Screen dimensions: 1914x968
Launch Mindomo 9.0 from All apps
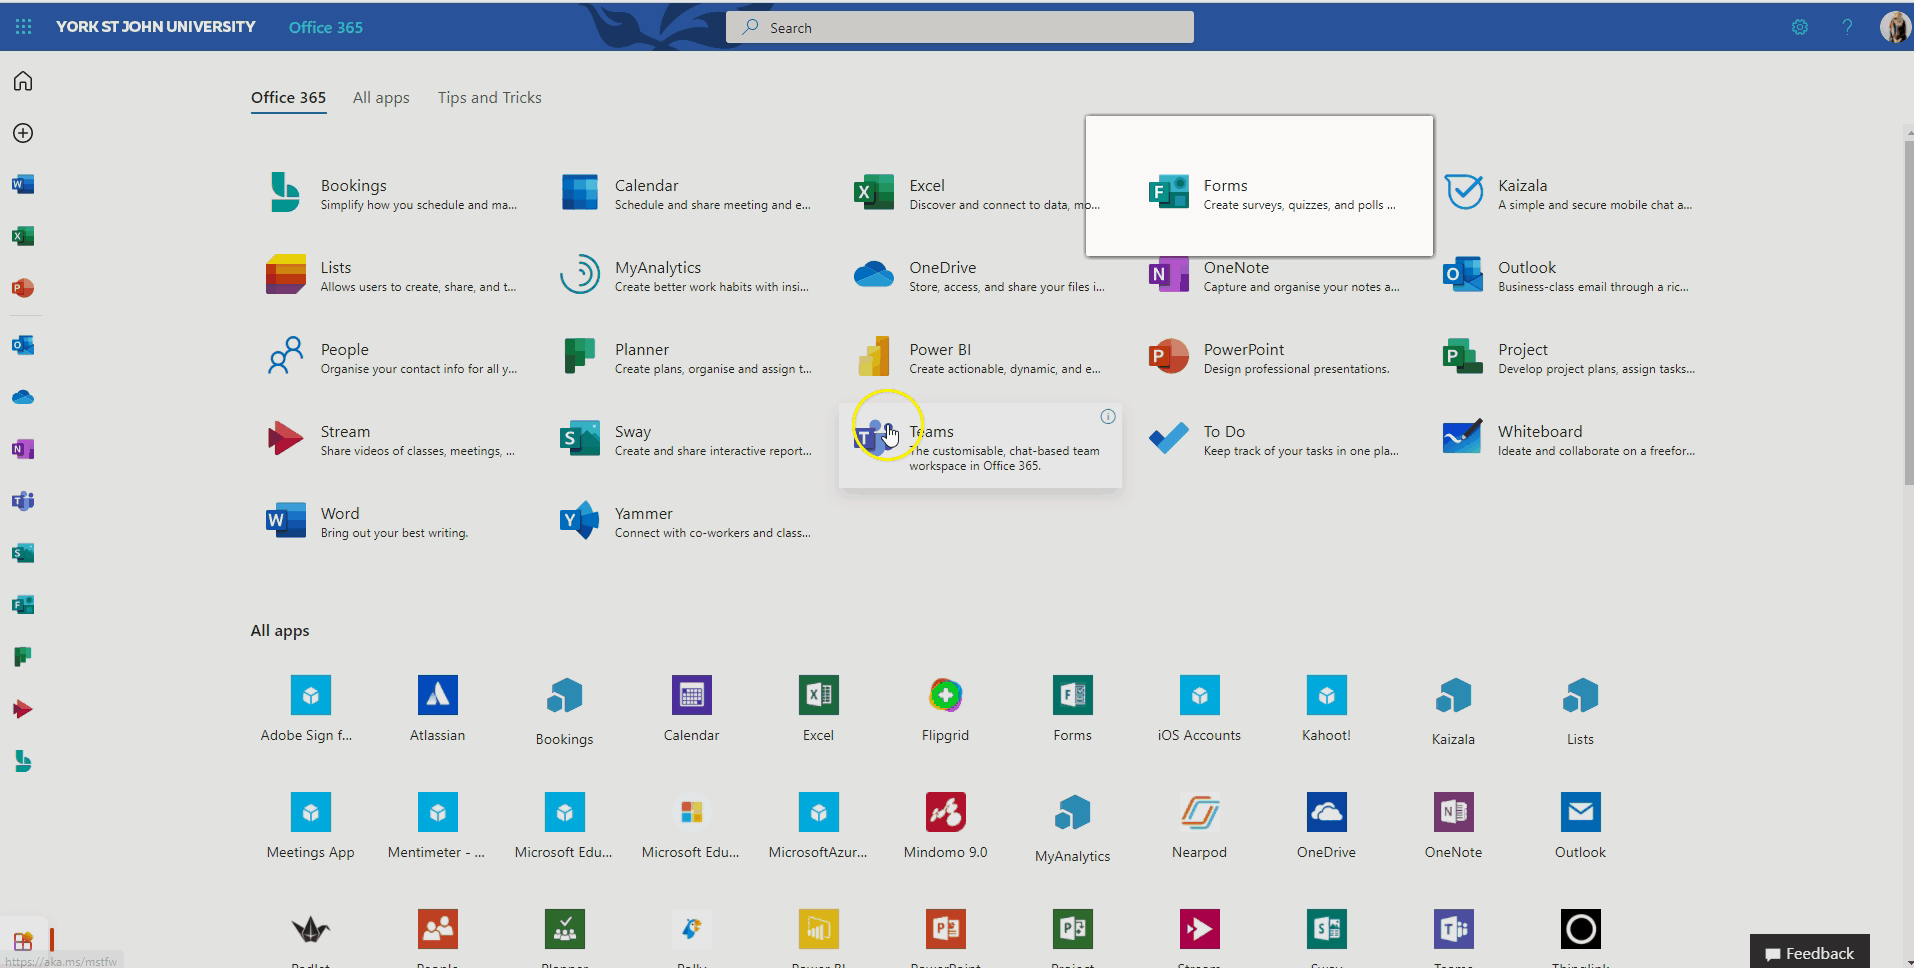945,825
